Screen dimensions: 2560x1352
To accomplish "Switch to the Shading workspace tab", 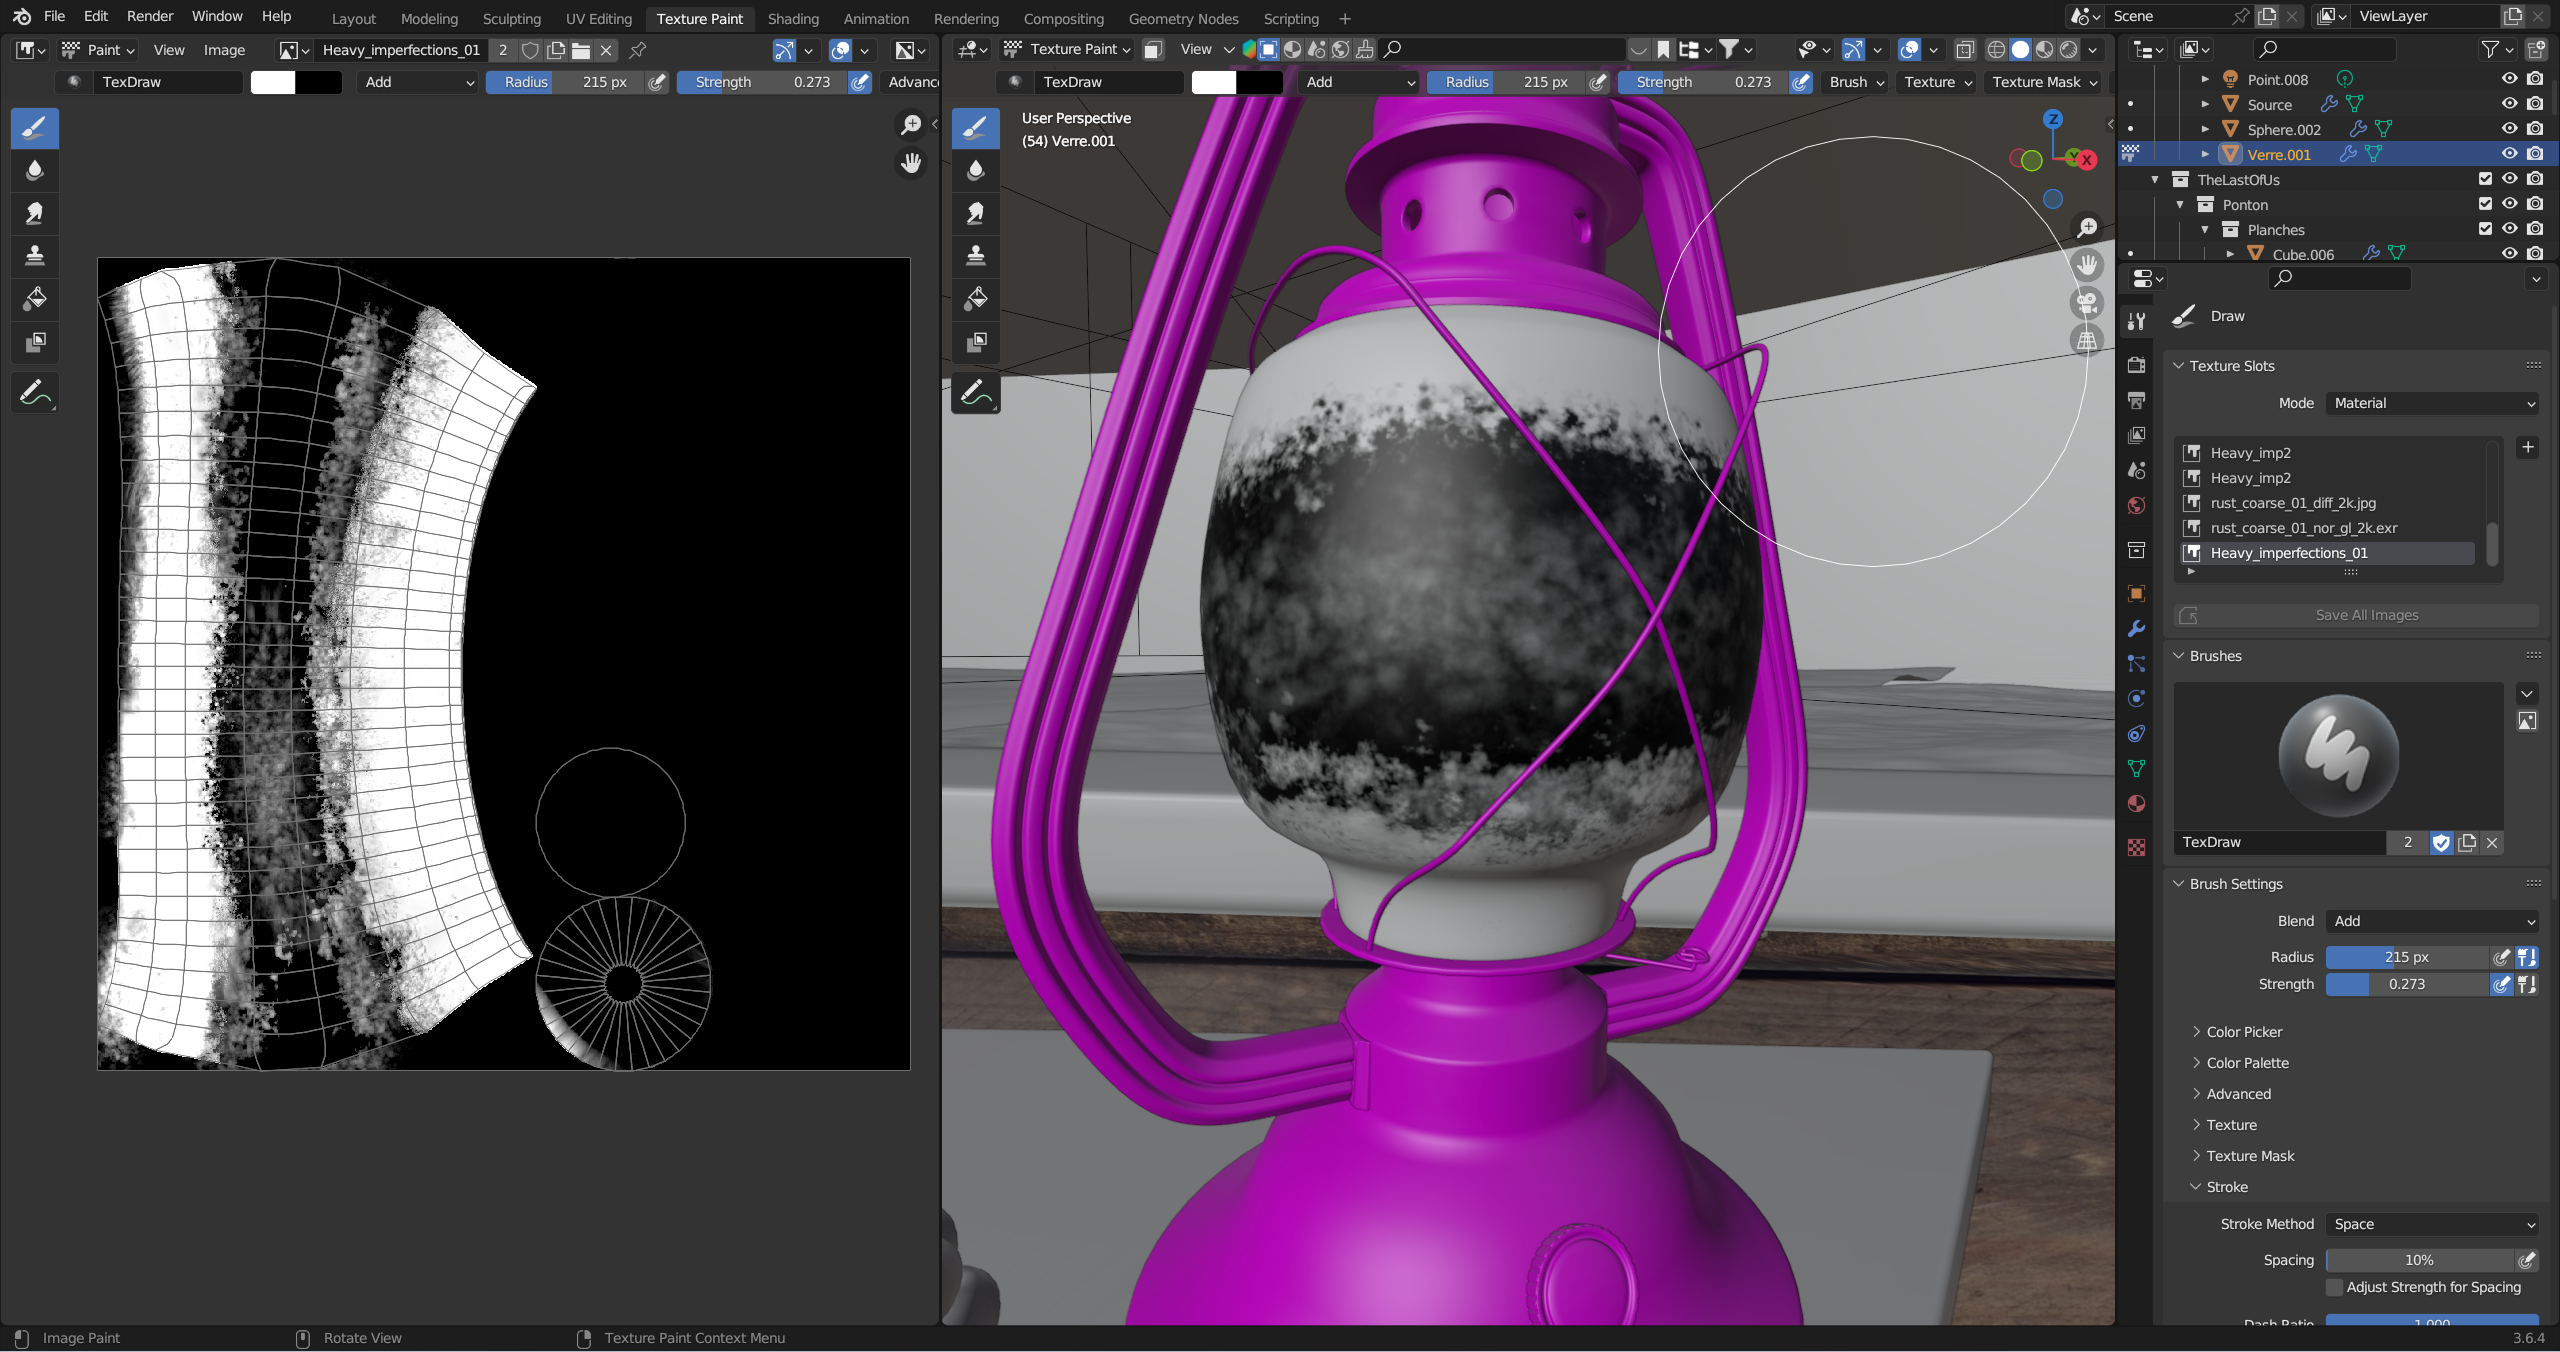I will 793,18.
